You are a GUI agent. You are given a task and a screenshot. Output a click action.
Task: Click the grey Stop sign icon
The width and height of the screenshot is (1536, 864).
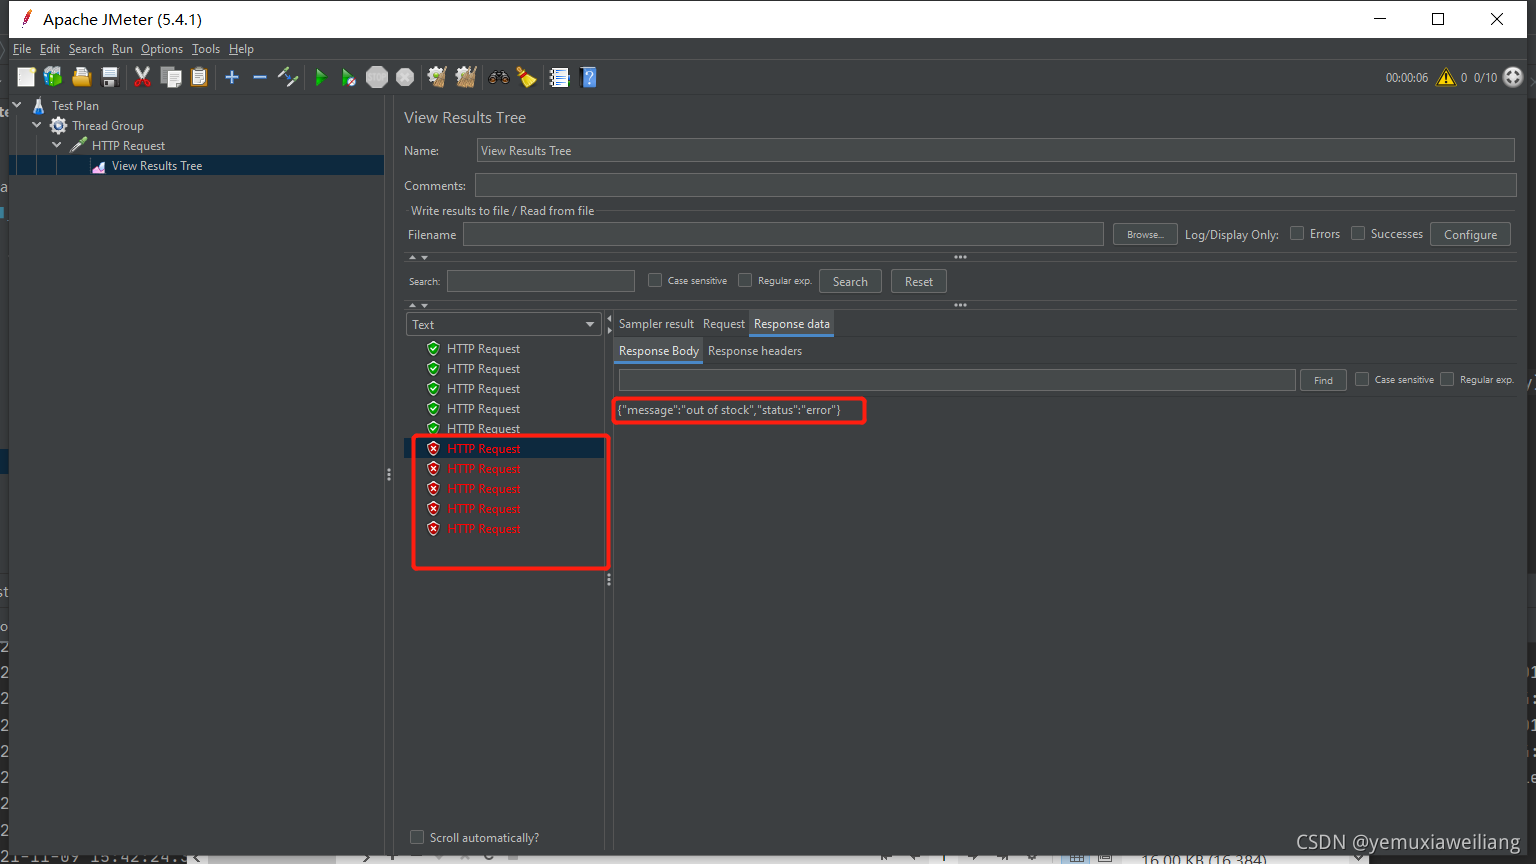377,77
